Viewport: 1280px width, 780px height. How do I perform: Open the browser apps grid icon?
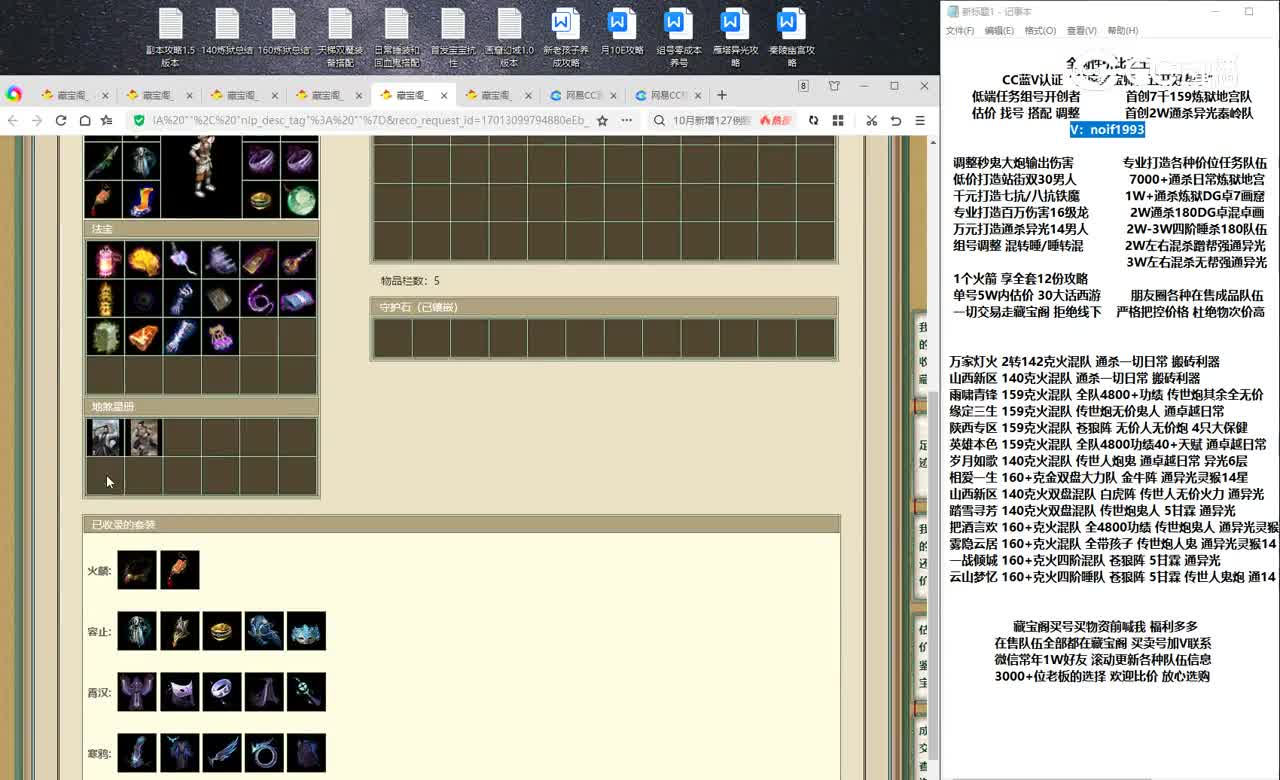pyautogui.click(x=838, y=120)
